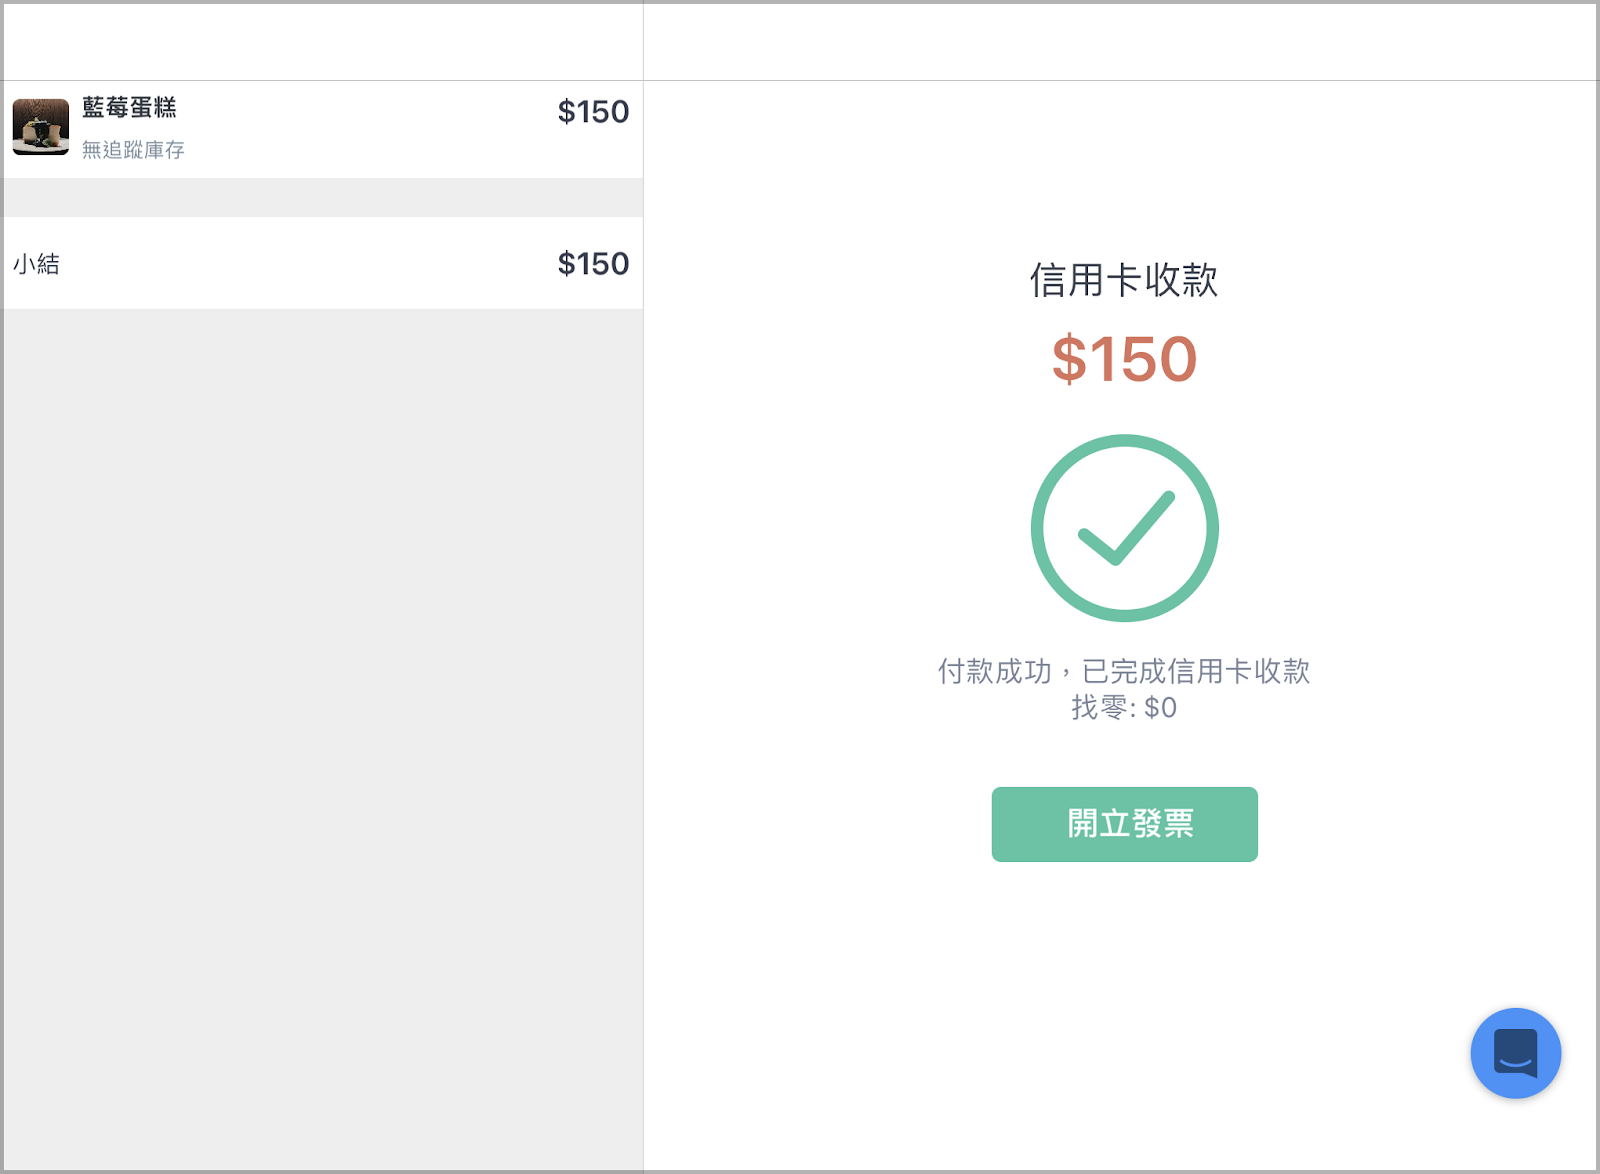Open the blue chat support bubble

[x=1515, y=1053]
